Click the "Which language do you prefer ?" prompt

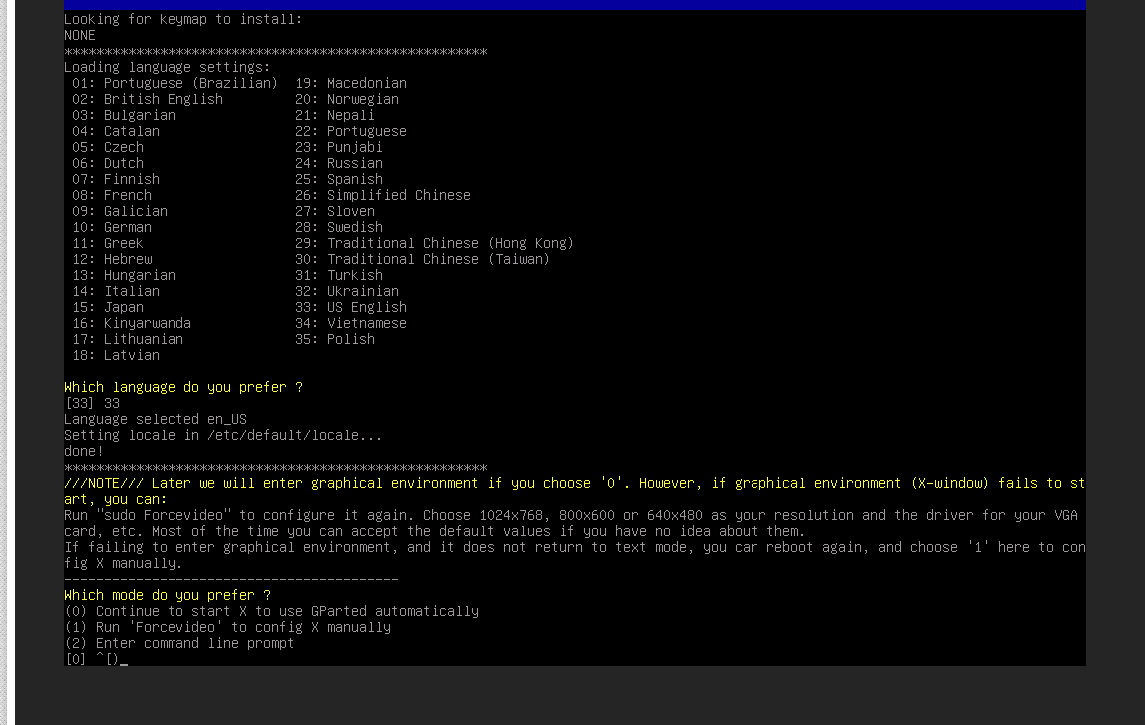[183, 387]
